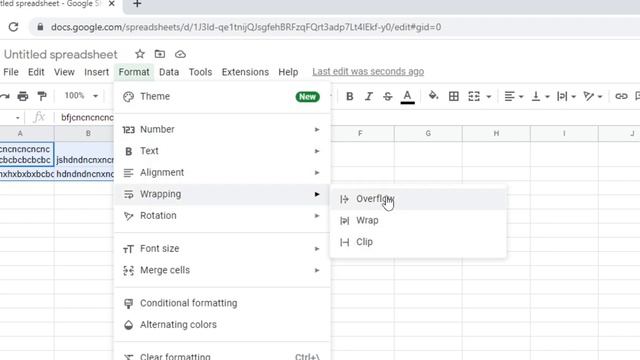Open the name box dropdown arrow
The height and width of the screenshot is (360, 640).
click(18, 118)
